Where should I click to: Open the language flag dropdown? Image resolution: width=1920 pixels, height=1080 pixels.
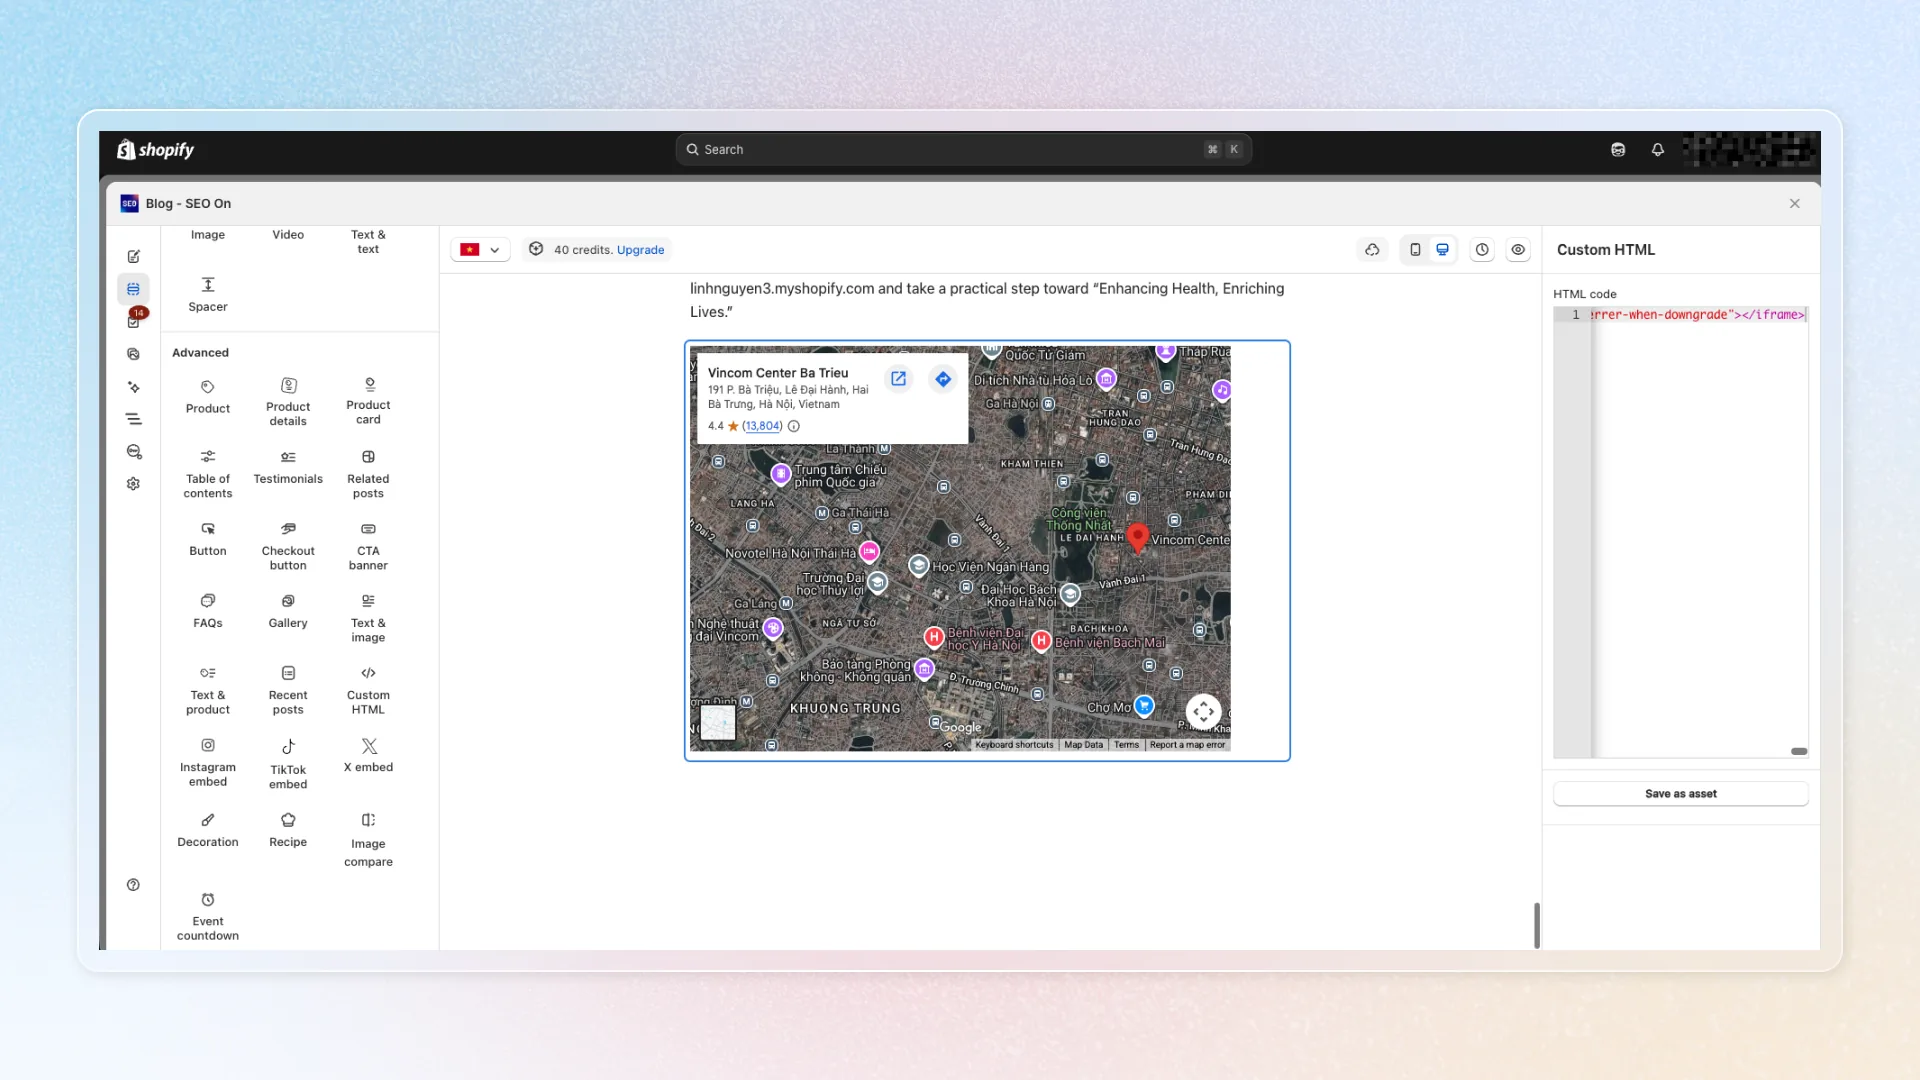point(480,250)
